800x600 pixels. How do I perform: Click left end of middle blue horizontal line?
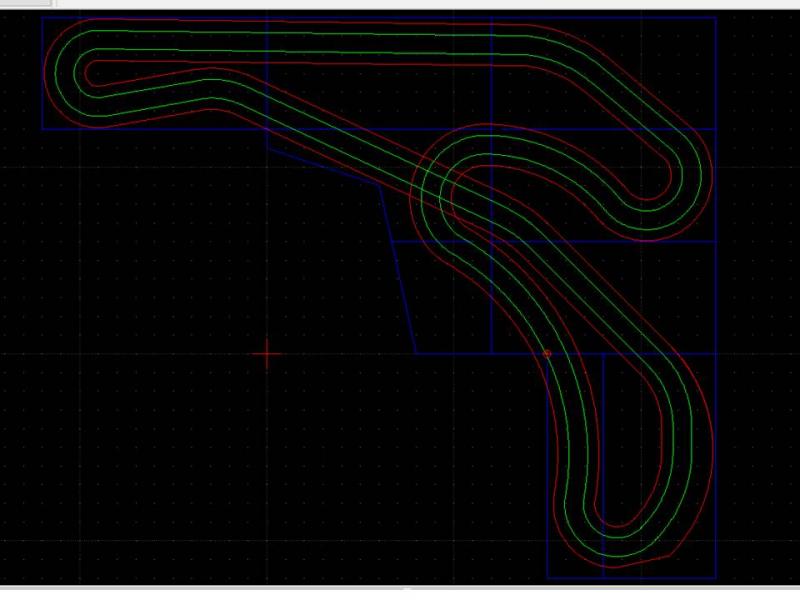pyautogui.click(x=390, y=241)
